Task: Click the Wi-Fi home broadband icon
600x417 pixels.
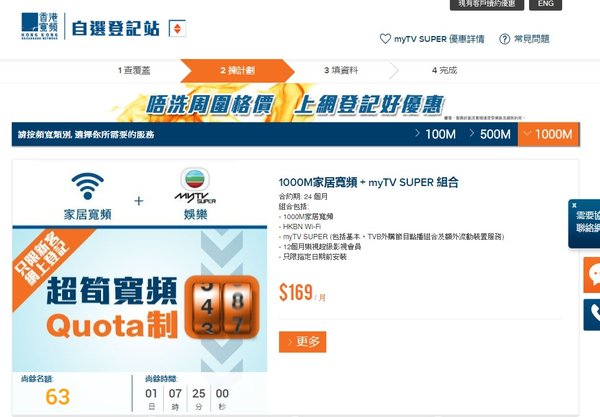Action: (x=88, y=186)
